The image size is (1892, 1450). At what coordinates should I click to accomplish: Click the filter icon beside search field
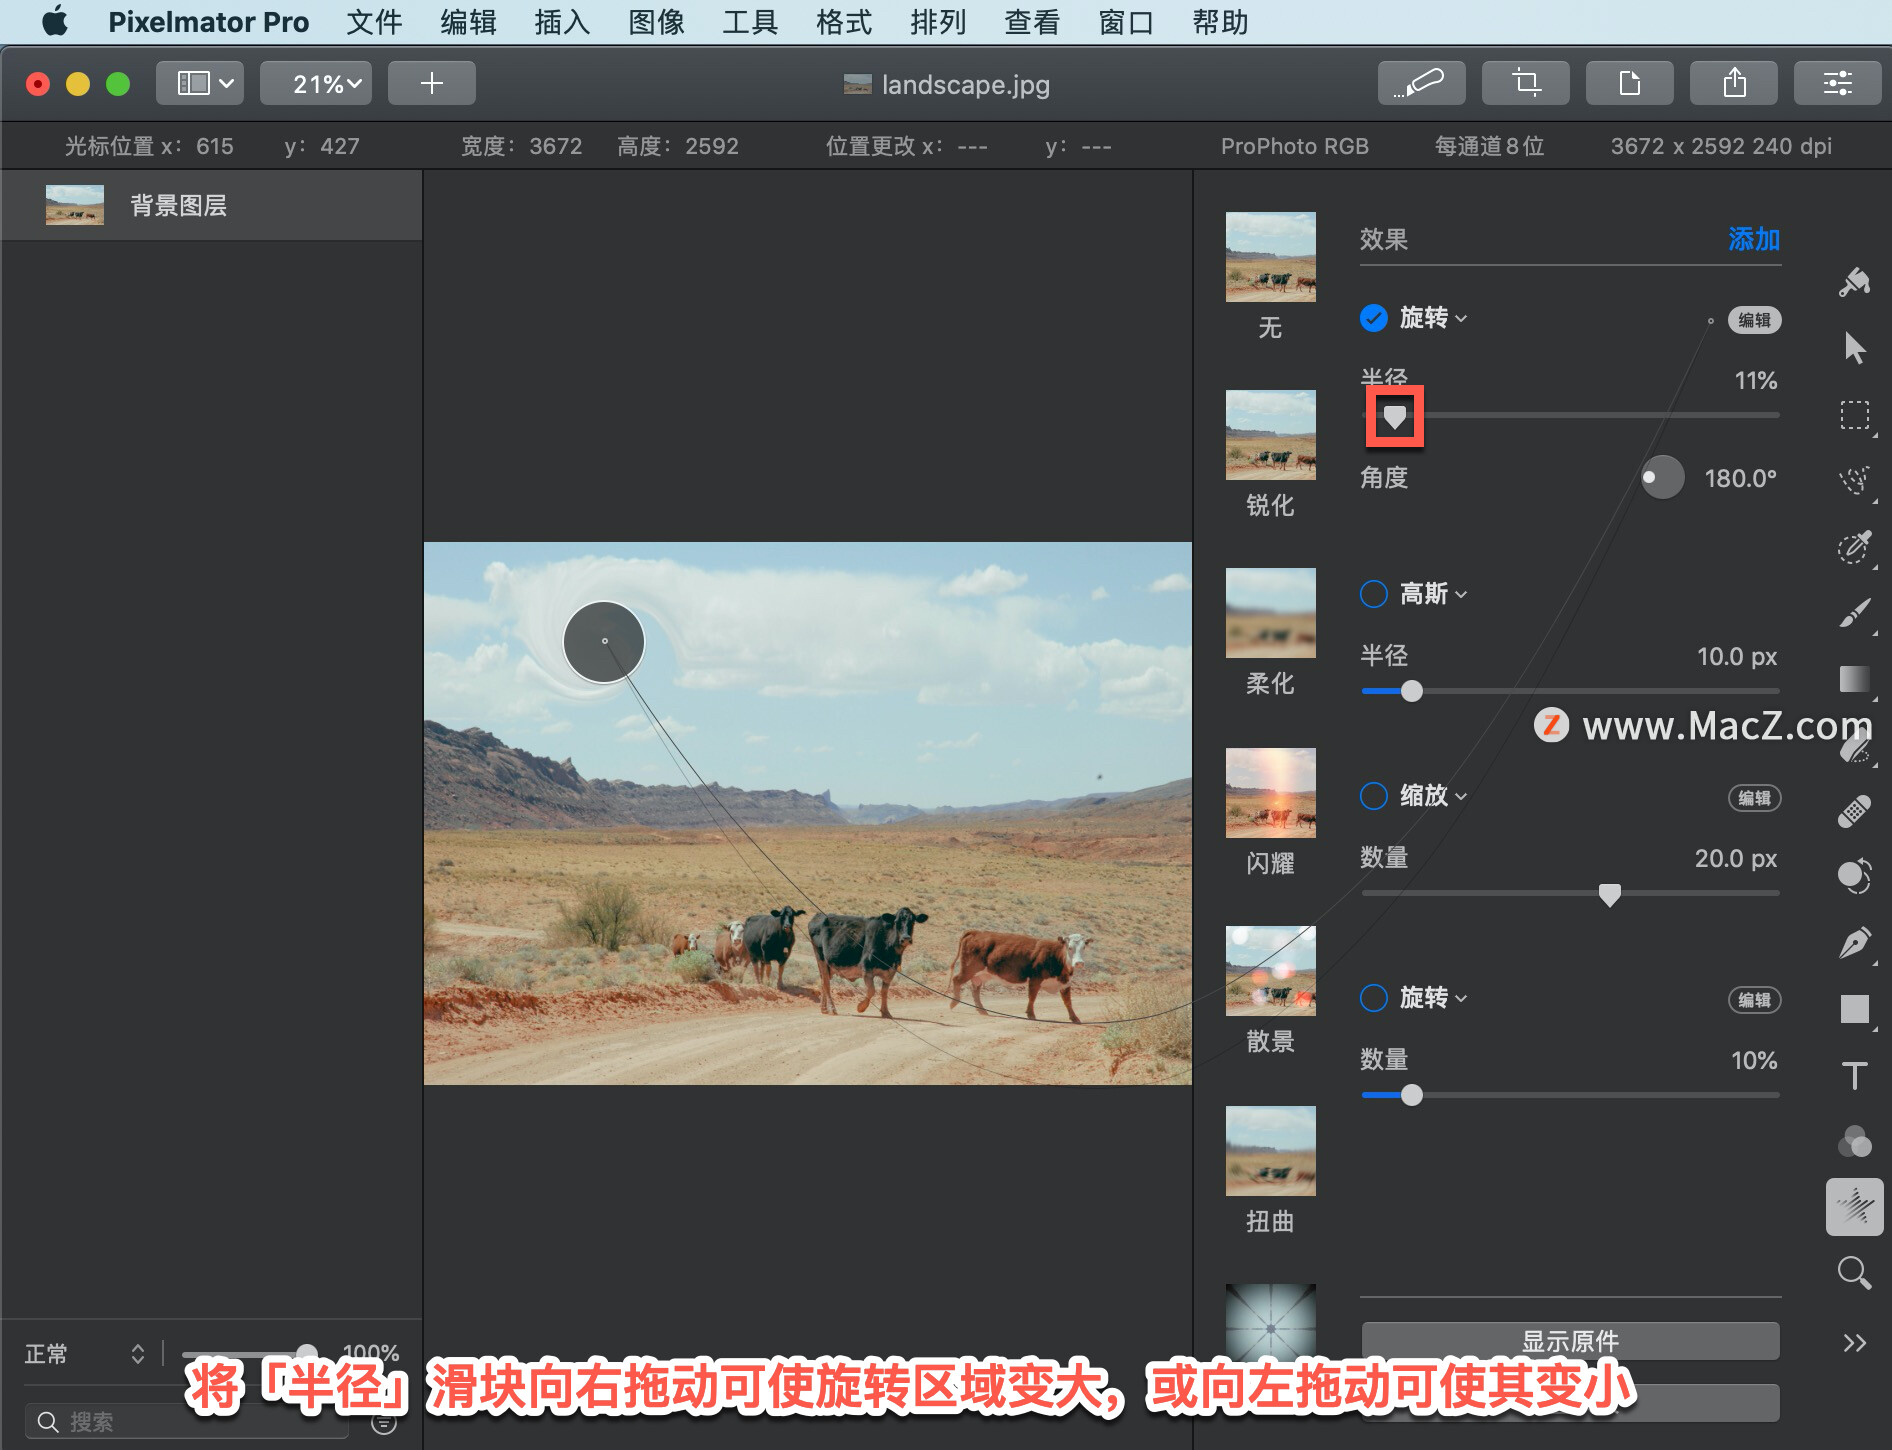click(384, 1422)
